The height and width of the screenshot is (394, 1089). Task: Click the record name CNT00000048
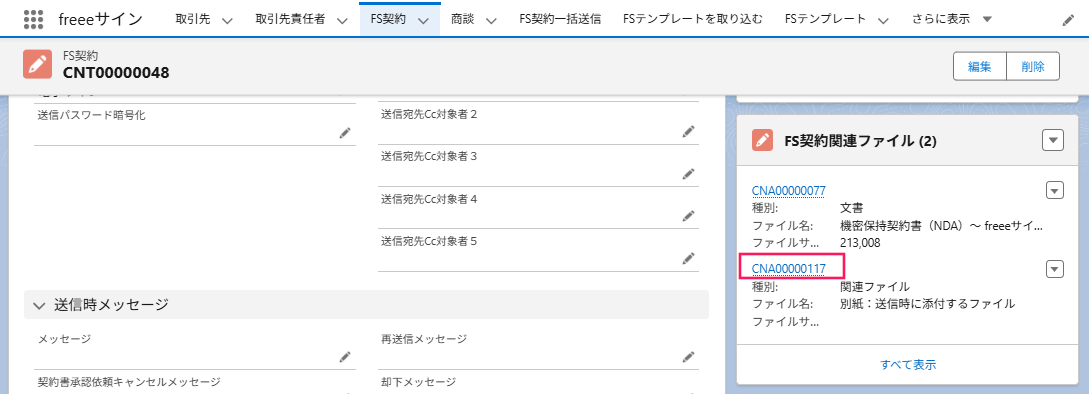(x=116, y=73)
